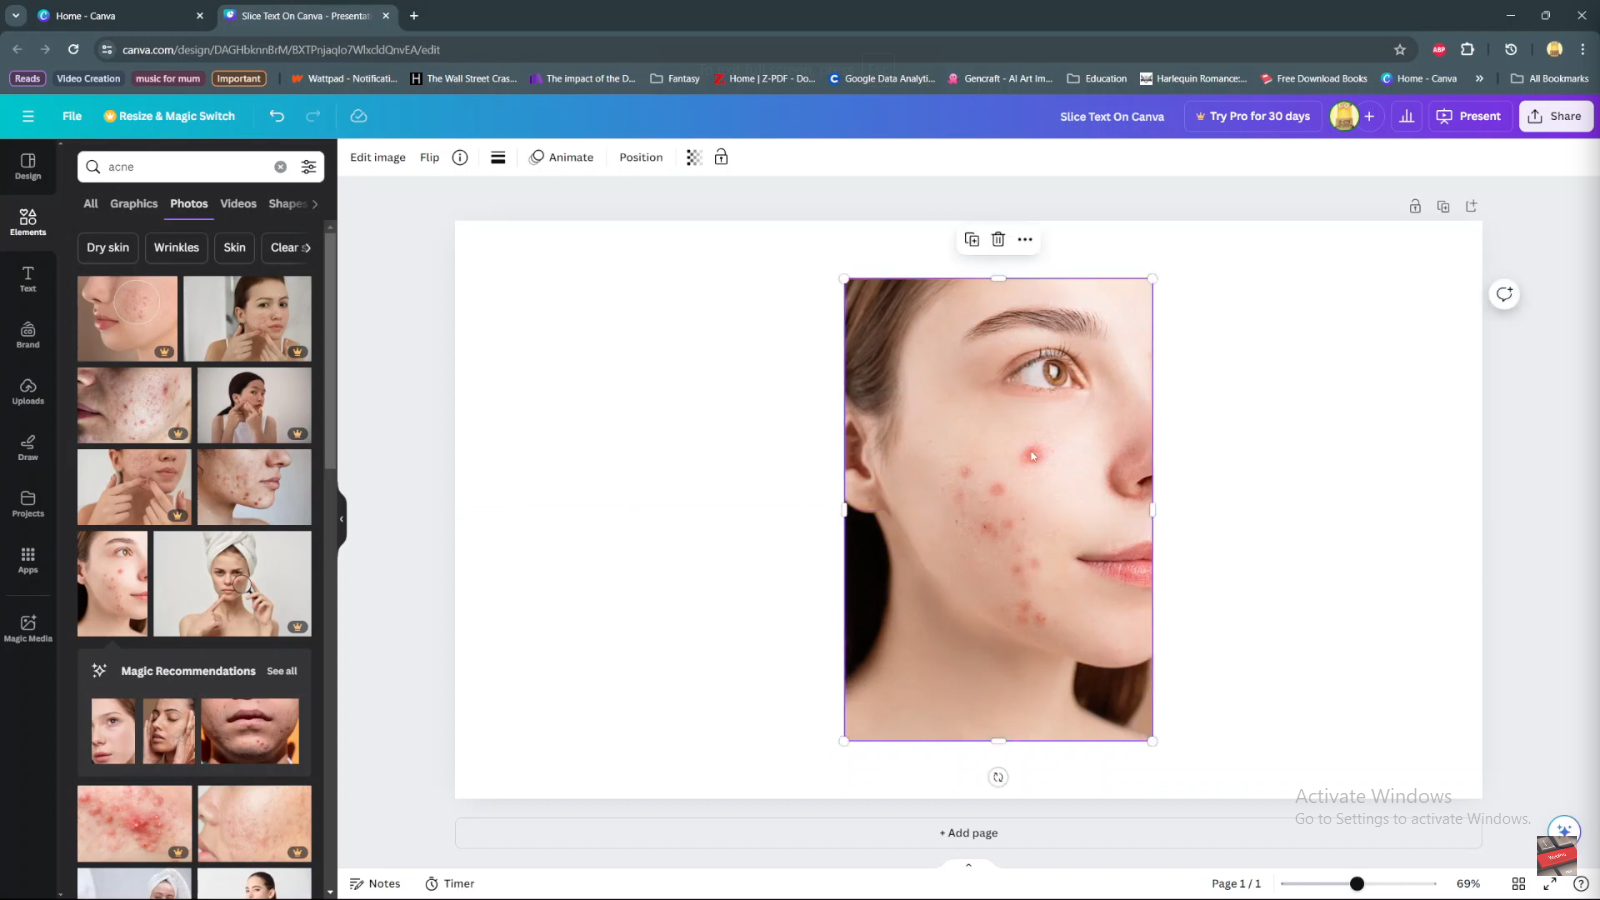Click the Flip button
Image resolution: width=1600 pixels, height=900 pixels.
(x=430, y=157)
